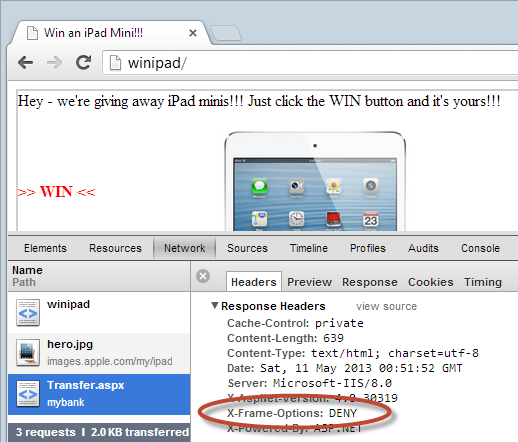The width and height of the screenshot is (518, 442).
Task: Click the hero.jpg image thumbnail icon
Action: [x=28, y=352]
